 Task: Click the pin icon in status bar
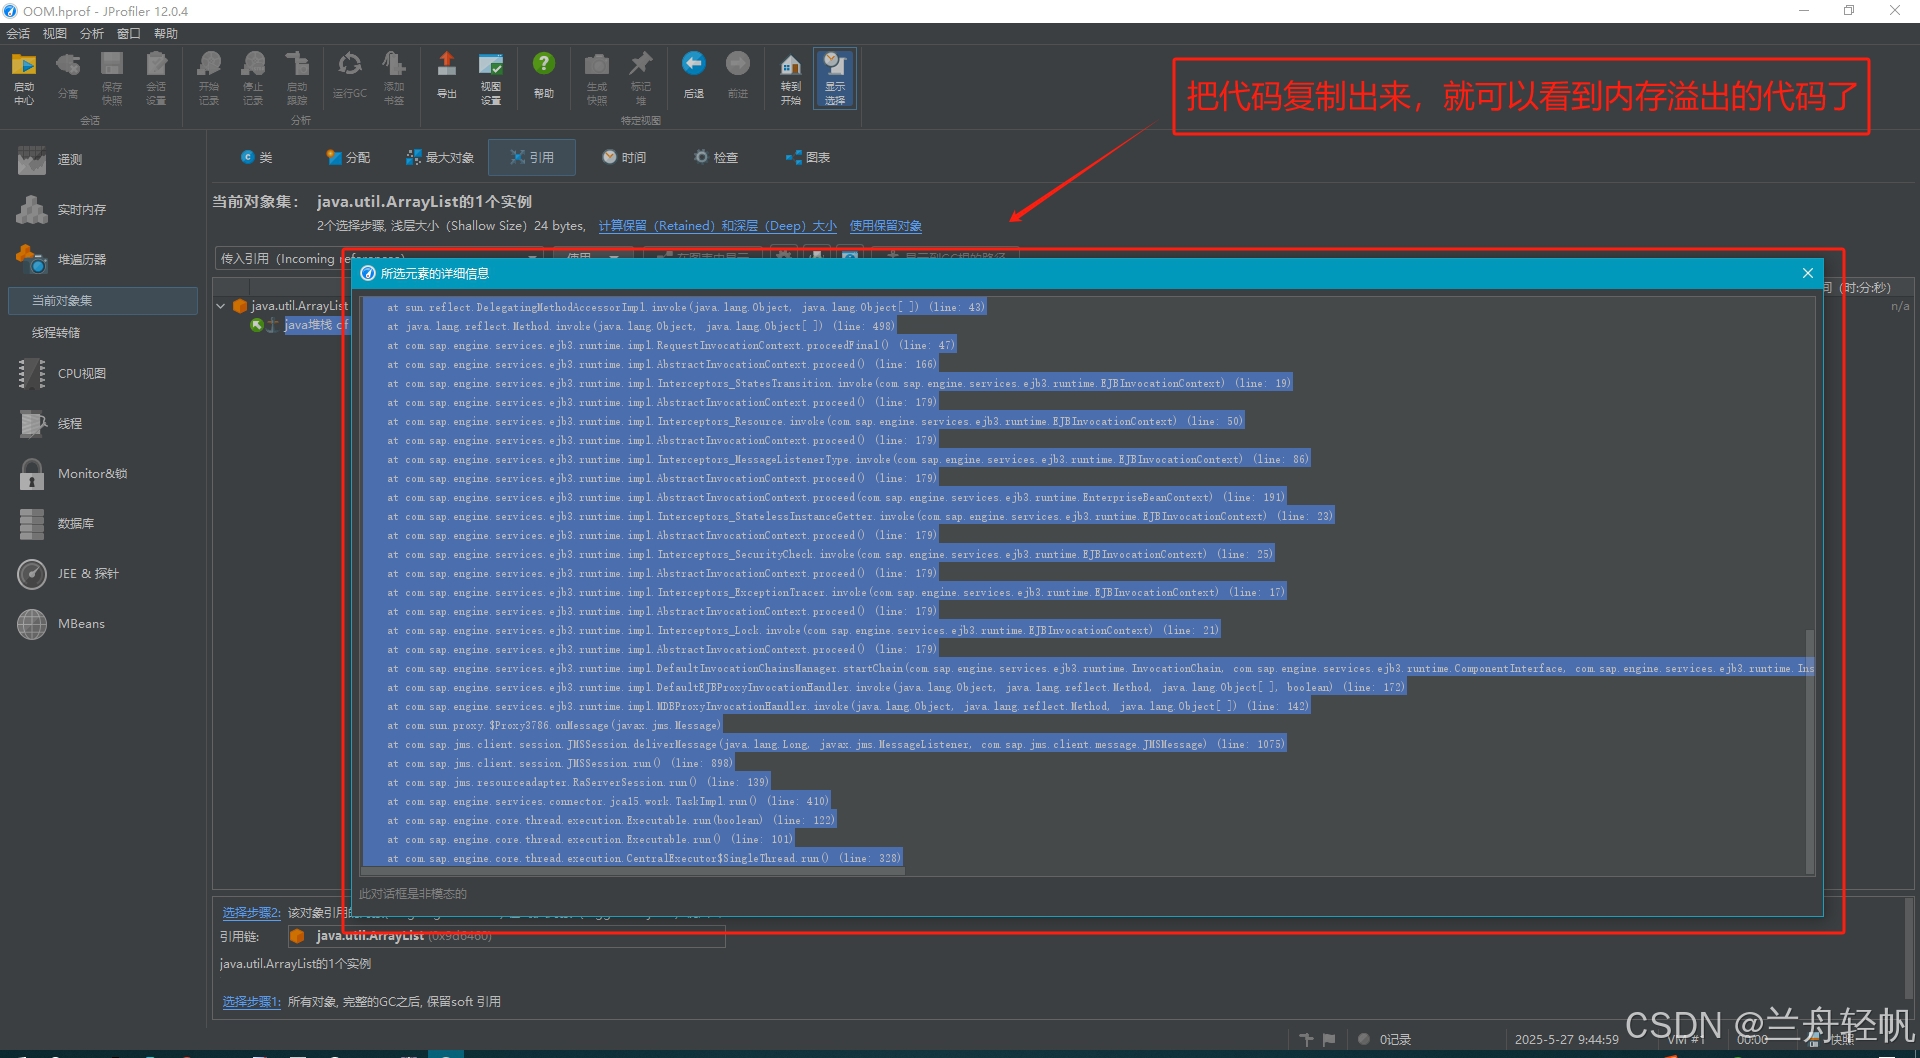tap(1306, 1040)
